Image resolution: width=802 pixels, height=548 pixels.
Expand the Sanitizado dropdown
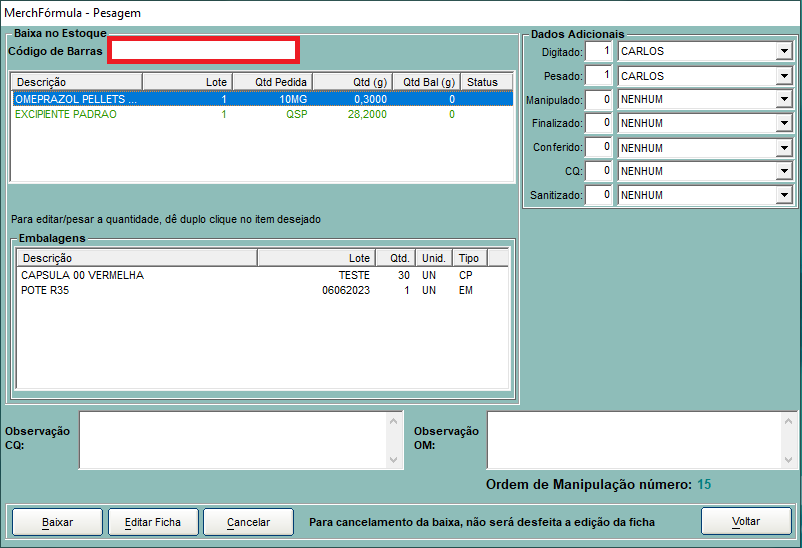(x=783, y=195)
